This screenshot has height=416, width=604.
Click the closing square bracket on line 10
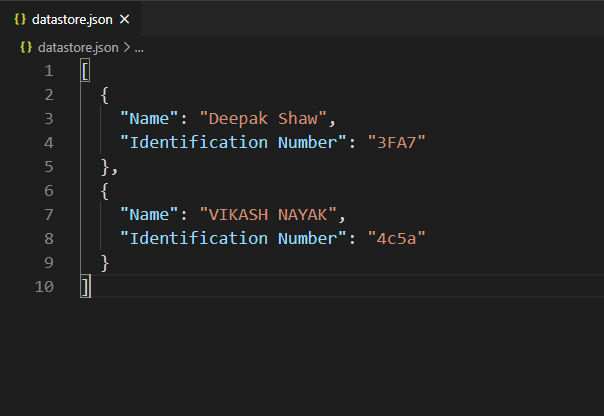[86, 286]
